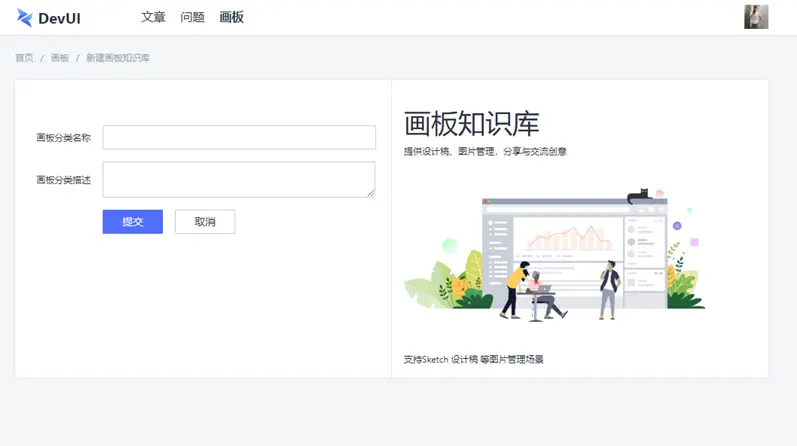Grab the textarea resize handle corner
Viewport: 797px width, 446px height.
click(371, 193)
